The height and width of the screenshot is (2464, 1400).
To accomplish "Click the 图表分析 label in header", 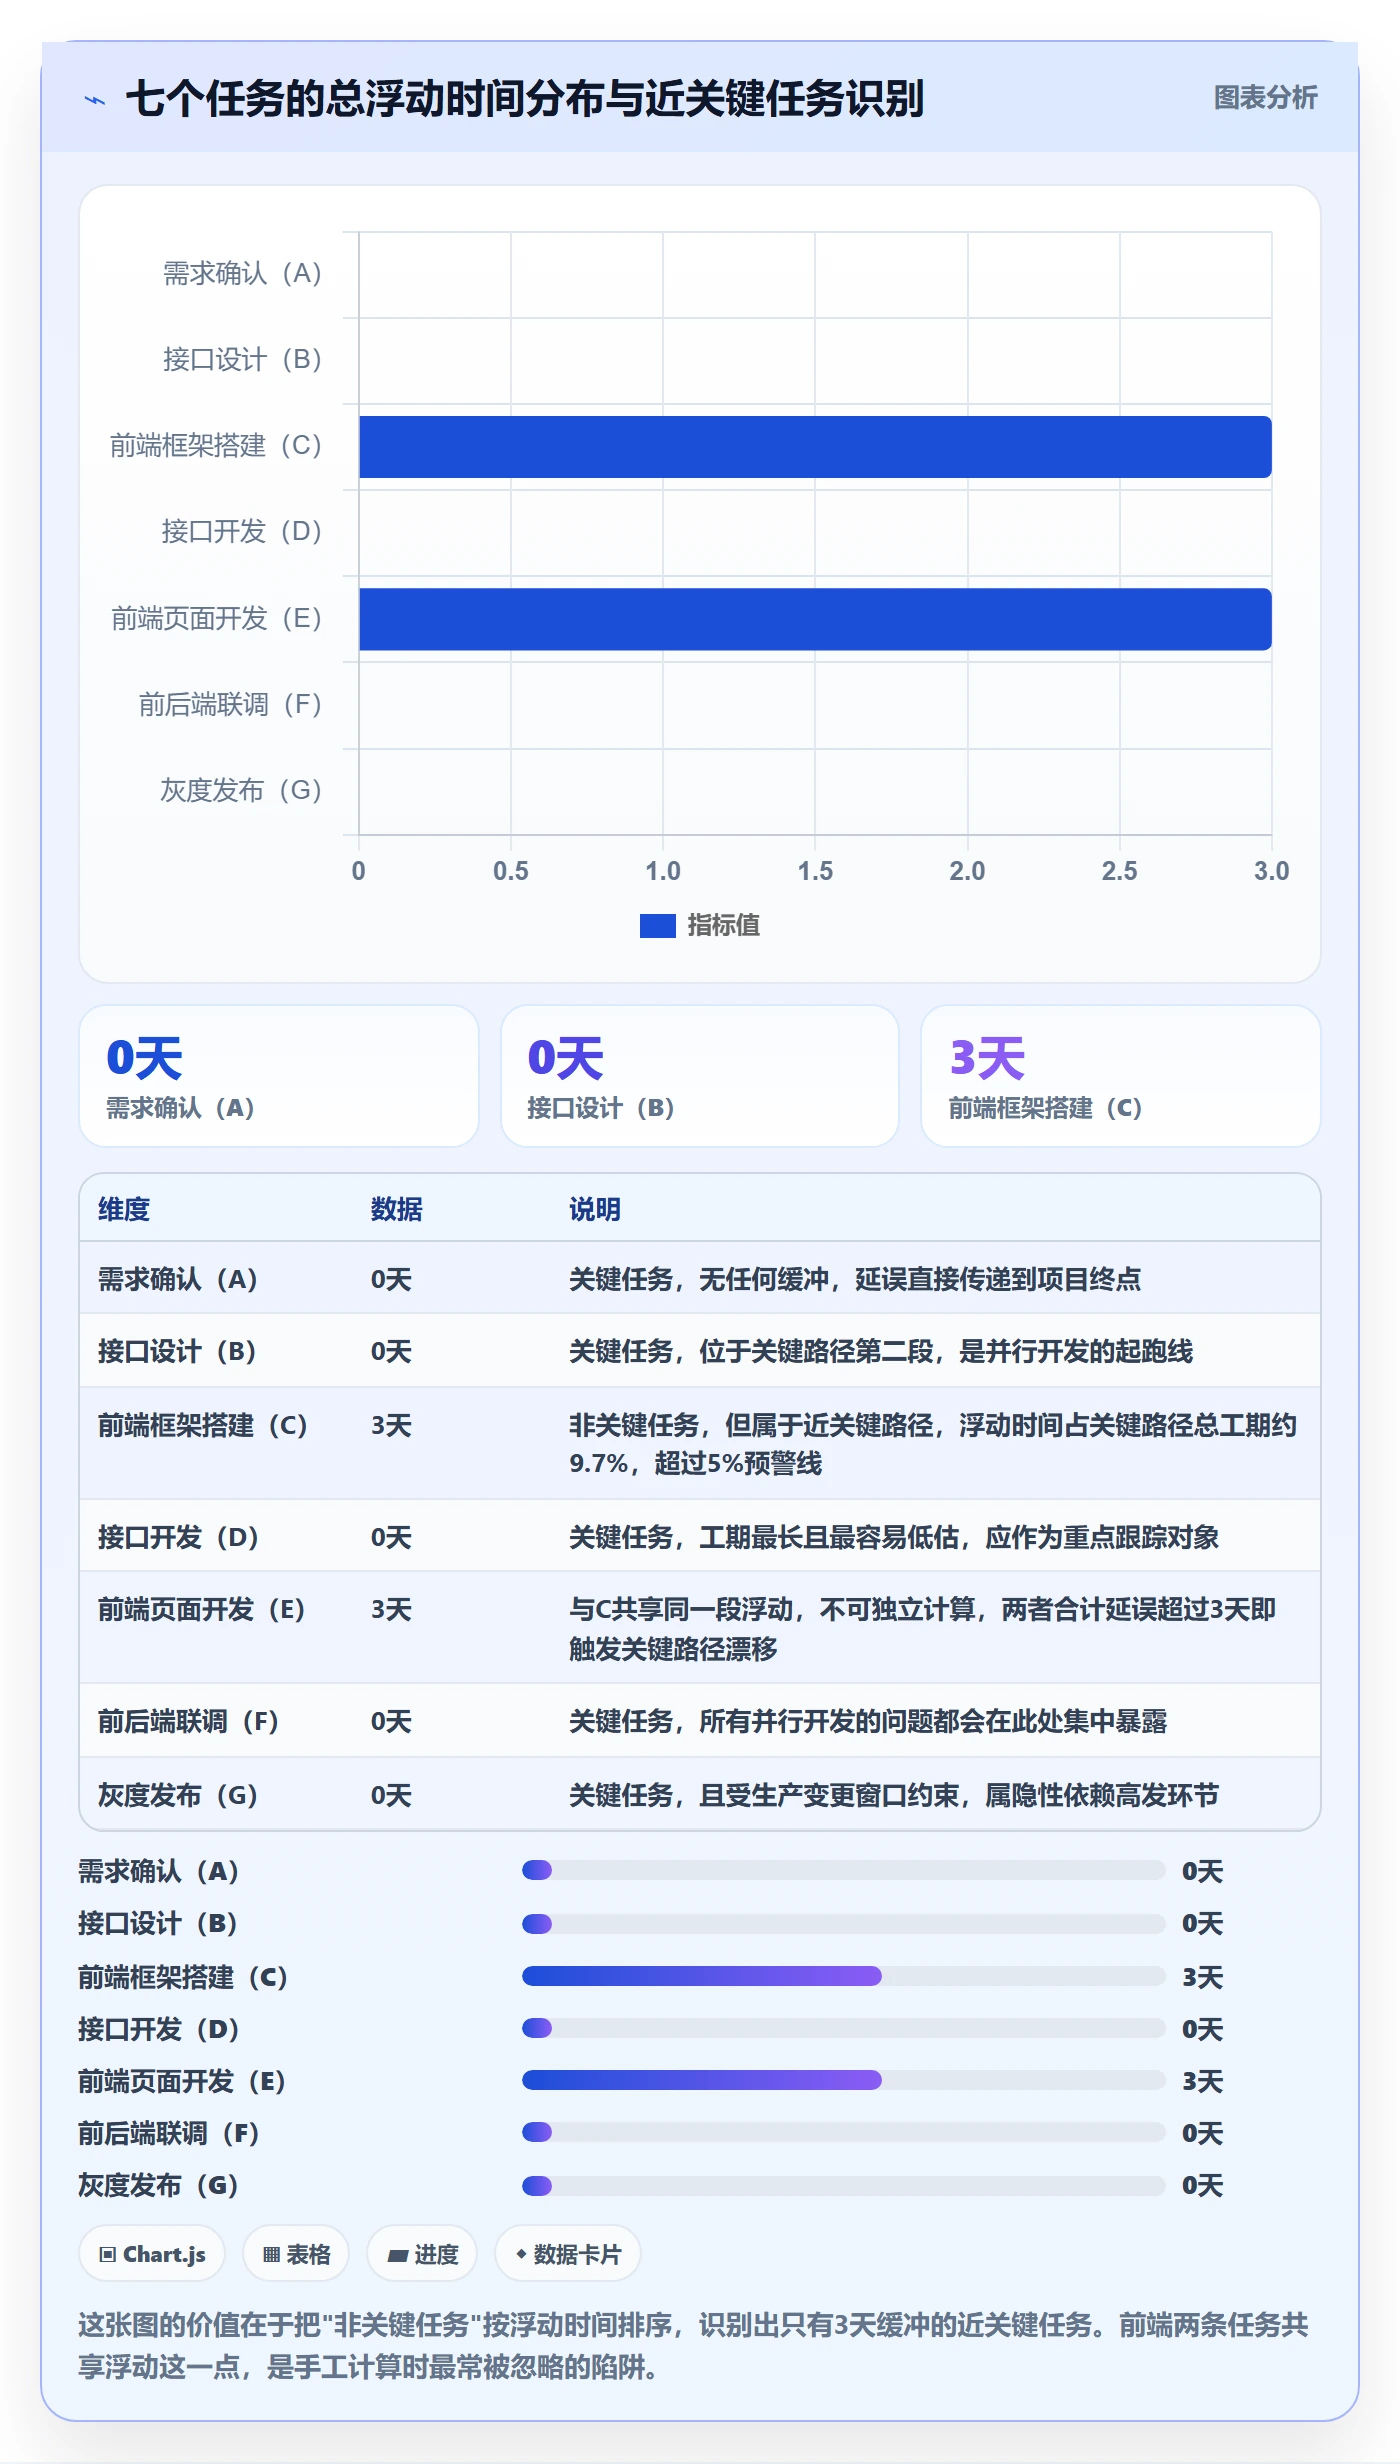I will (1265, 98).
